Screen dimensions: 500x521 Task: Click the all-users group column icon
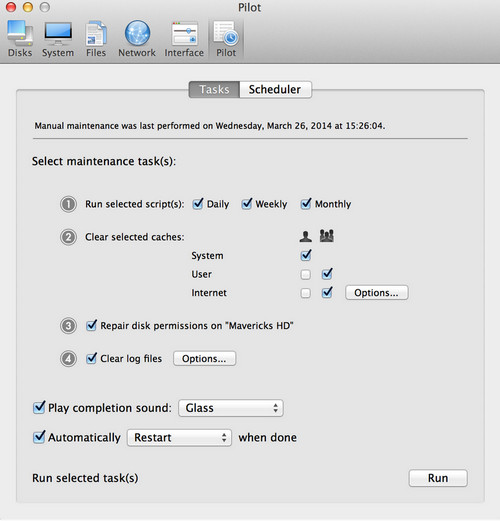327,236
